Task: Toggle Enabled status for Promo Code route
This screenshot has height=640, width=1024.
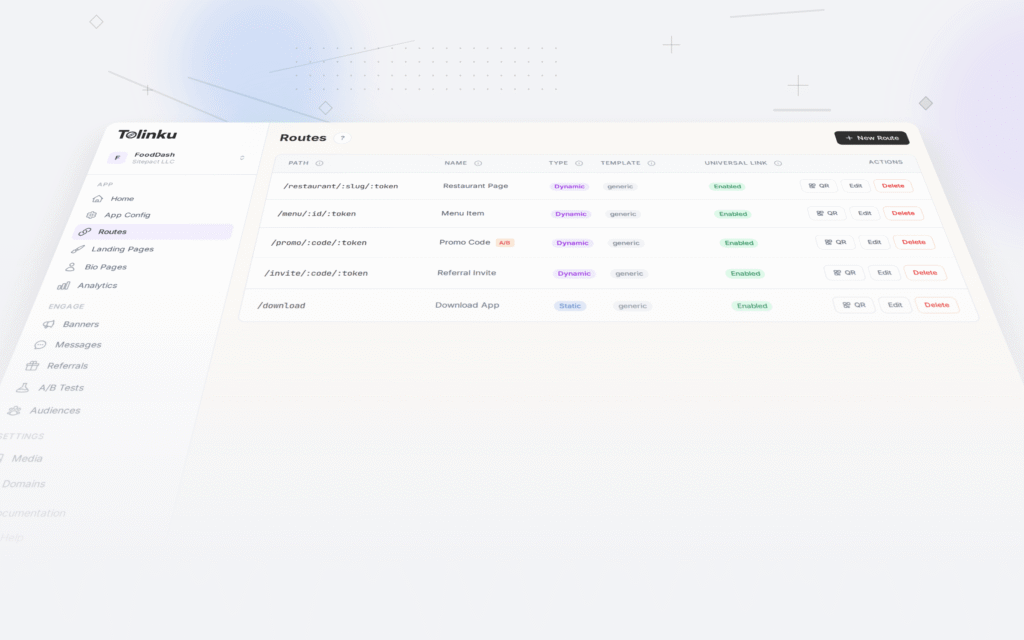Action: coord(740,243)
